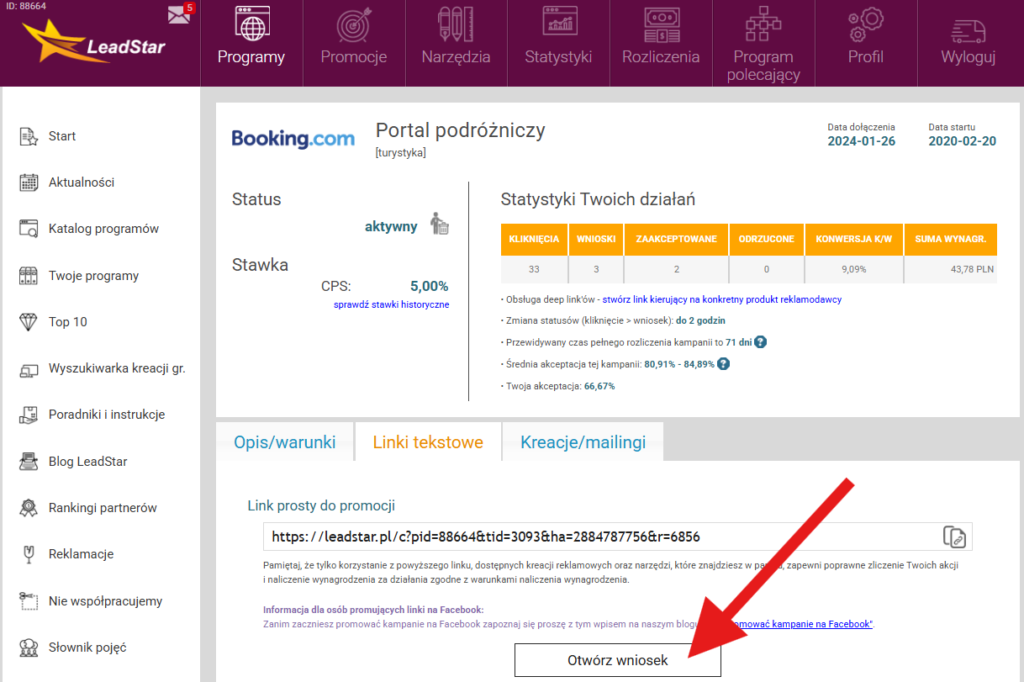Click the Katalog programów icon
The image size is (1024, 682).
[x=28, y=229]
